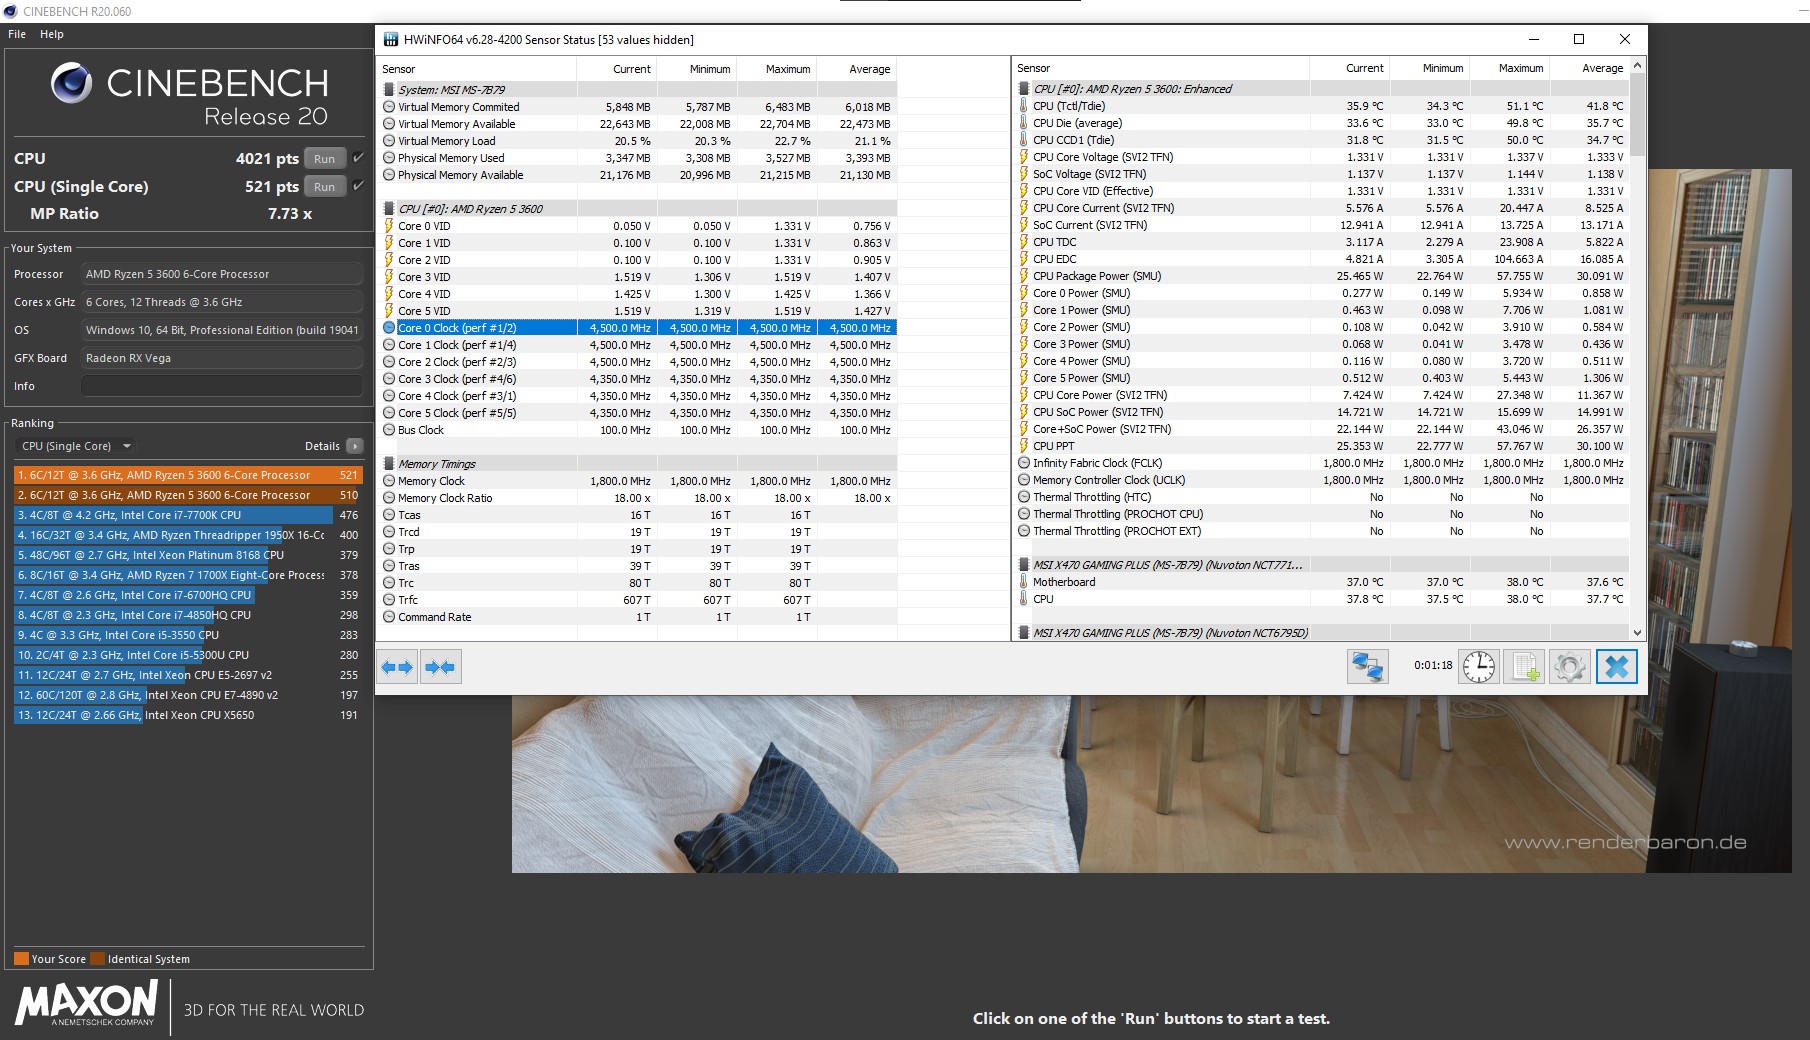
Task: Click the thermometer icon beside CPU Die (average)
Action: (1024, 123)
